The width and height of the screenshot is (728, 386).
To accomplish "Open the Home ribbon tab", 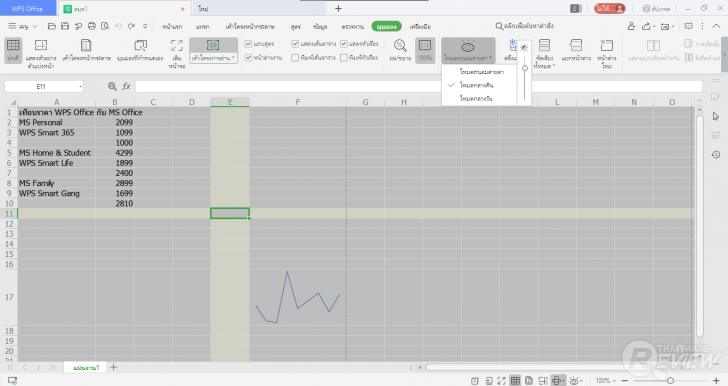I will pyautogui.click(x=172, y=26).
